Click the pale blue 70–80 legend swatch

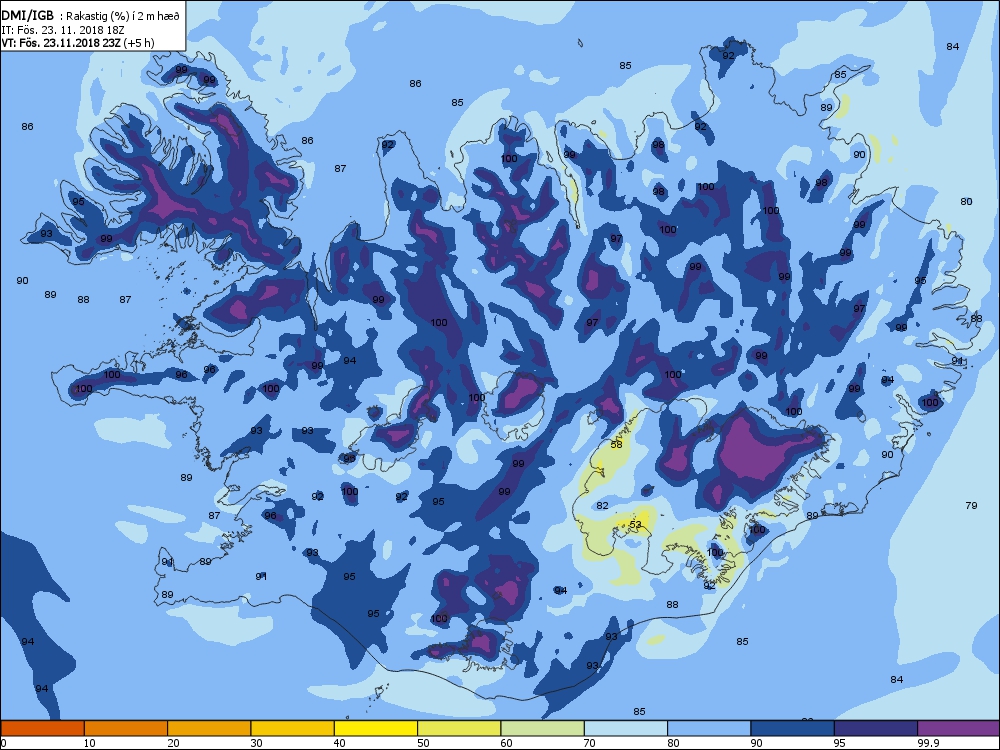626,728
